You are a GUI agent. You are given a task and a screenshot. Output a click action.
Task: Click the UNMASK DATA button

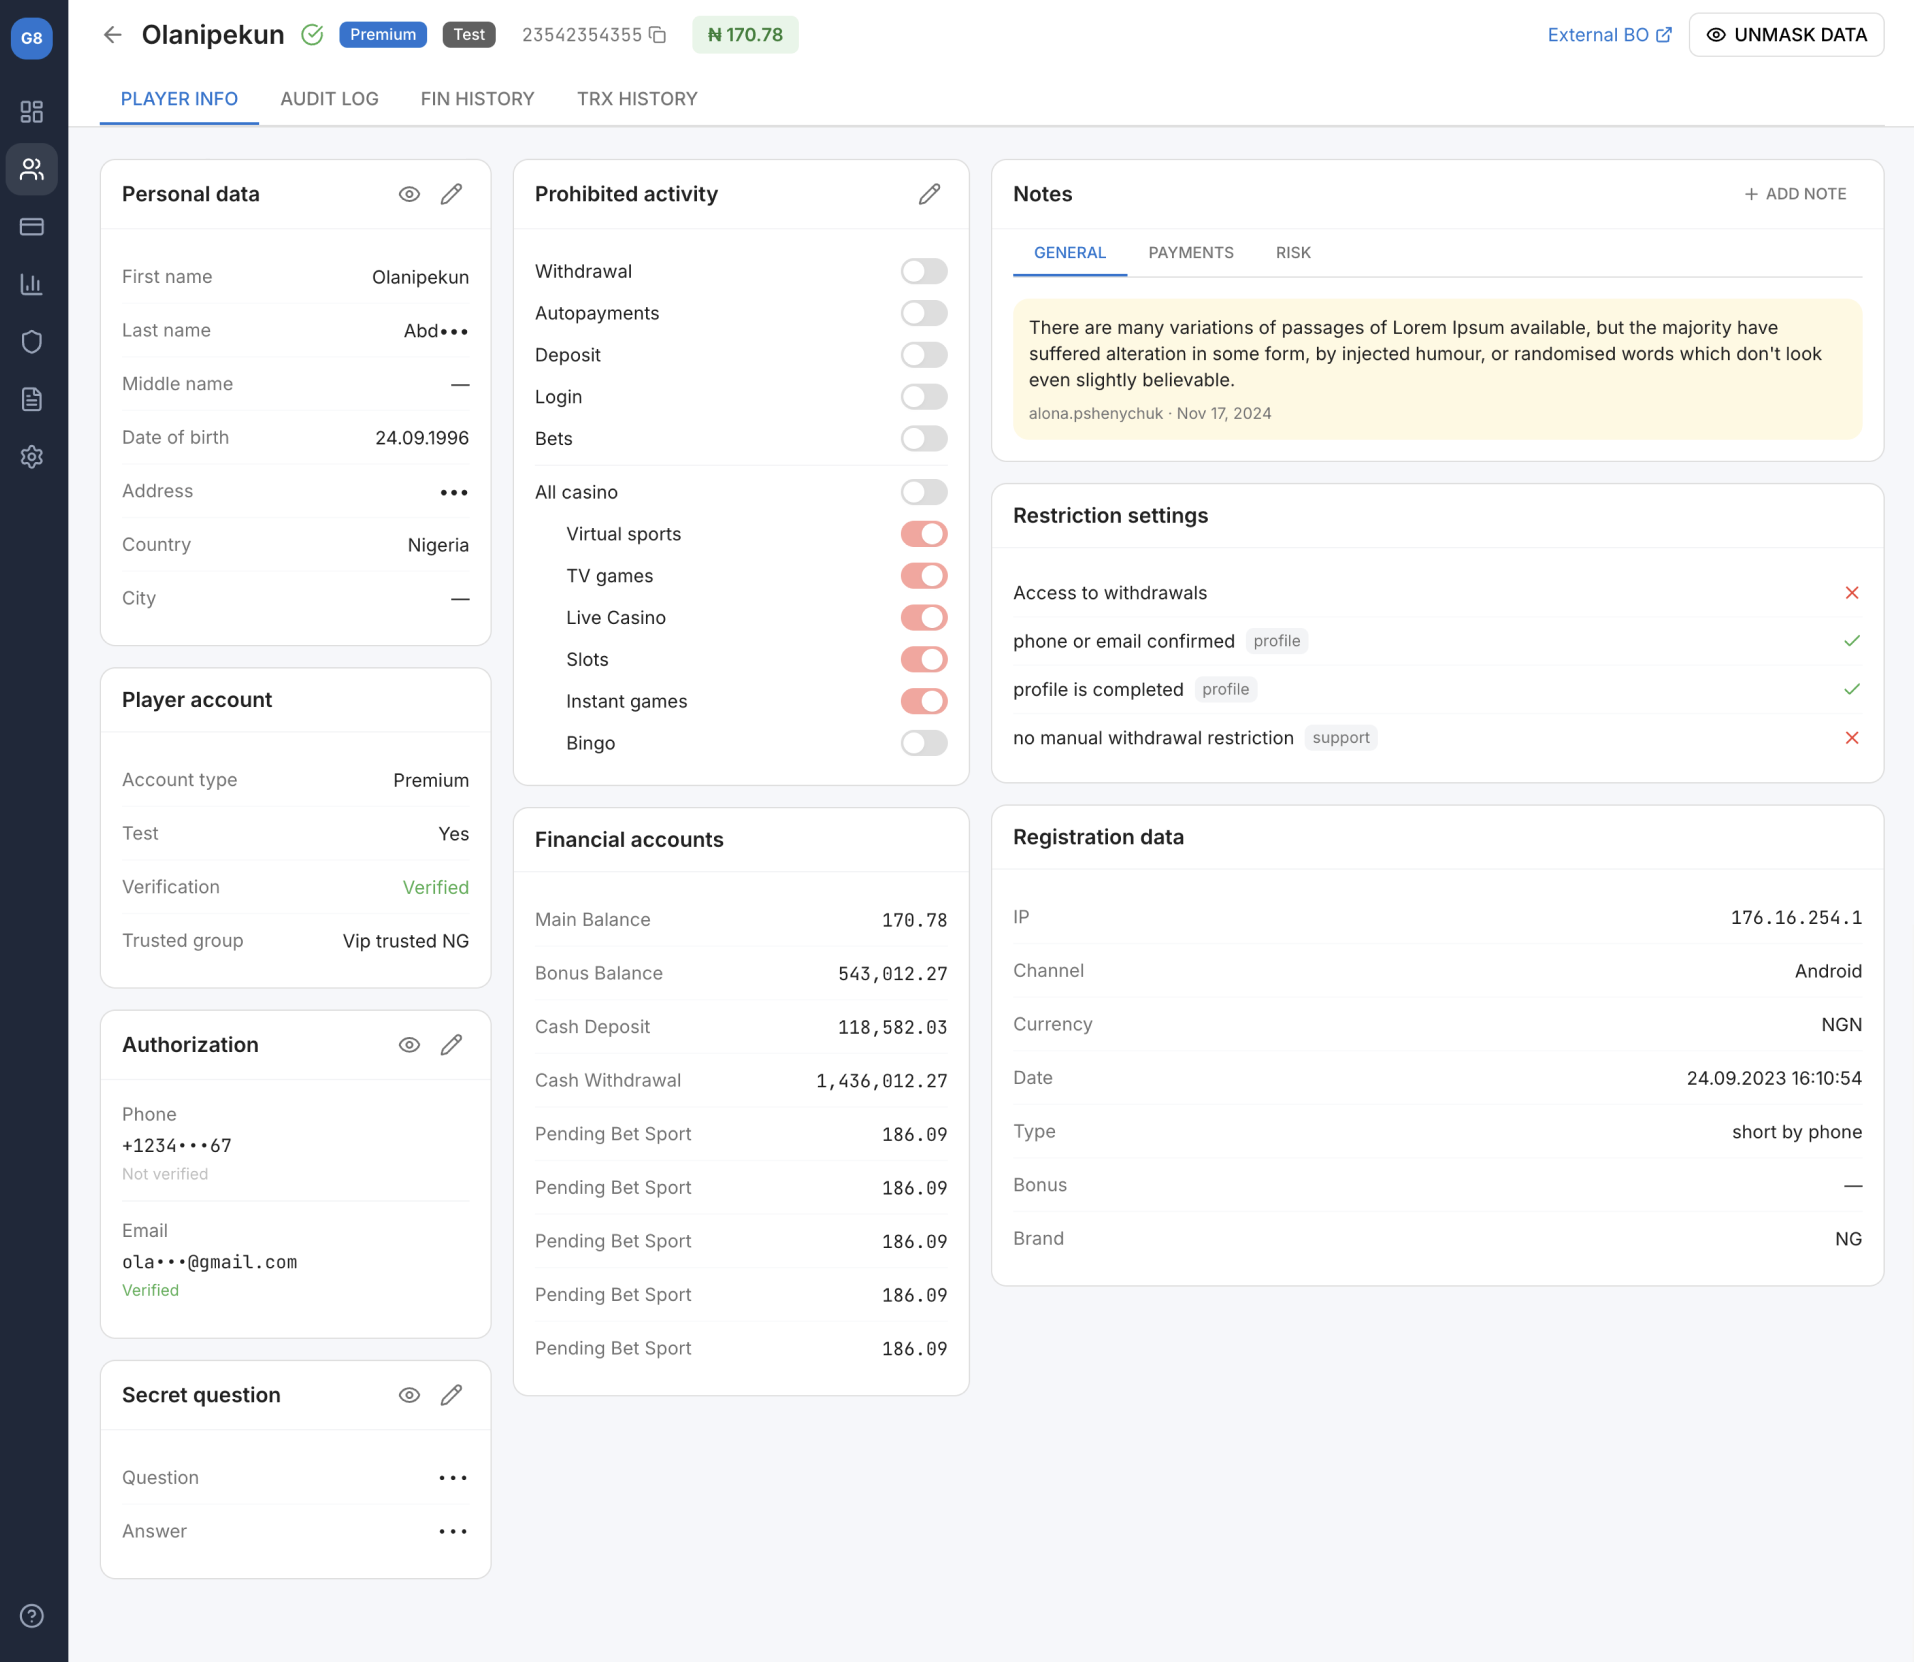tap(1786, 34)
